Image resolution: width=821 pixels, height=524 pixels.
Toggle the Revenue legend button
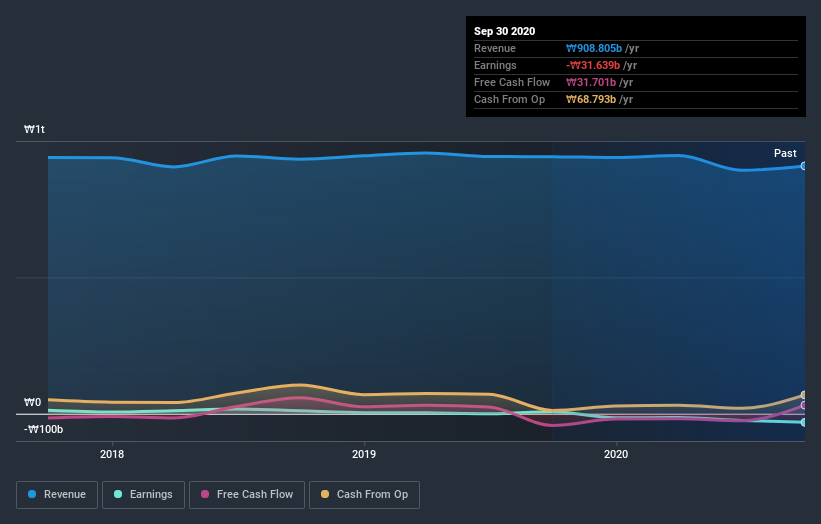(57, 495)
